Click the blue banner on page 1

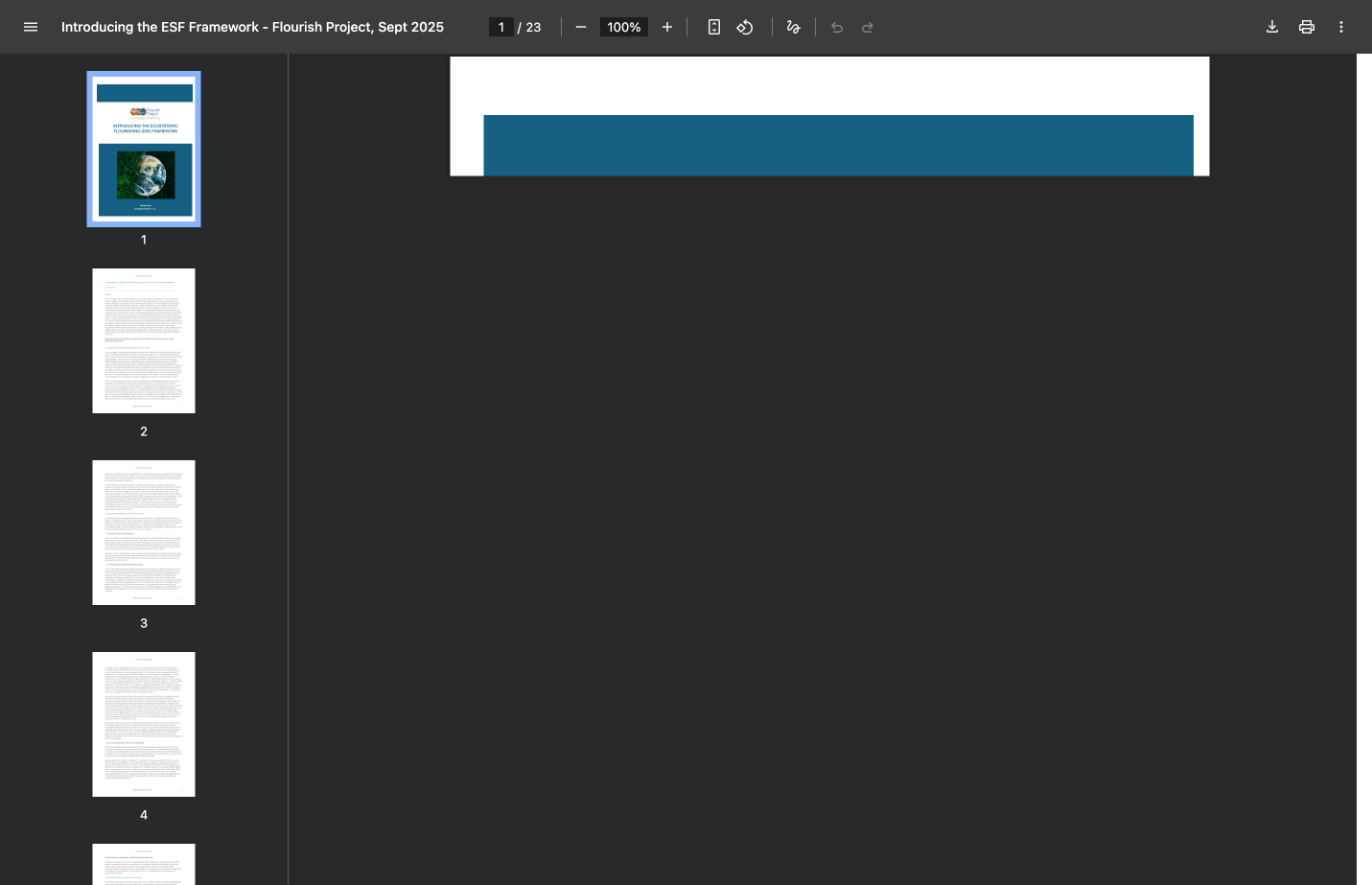tap(838, 145)
